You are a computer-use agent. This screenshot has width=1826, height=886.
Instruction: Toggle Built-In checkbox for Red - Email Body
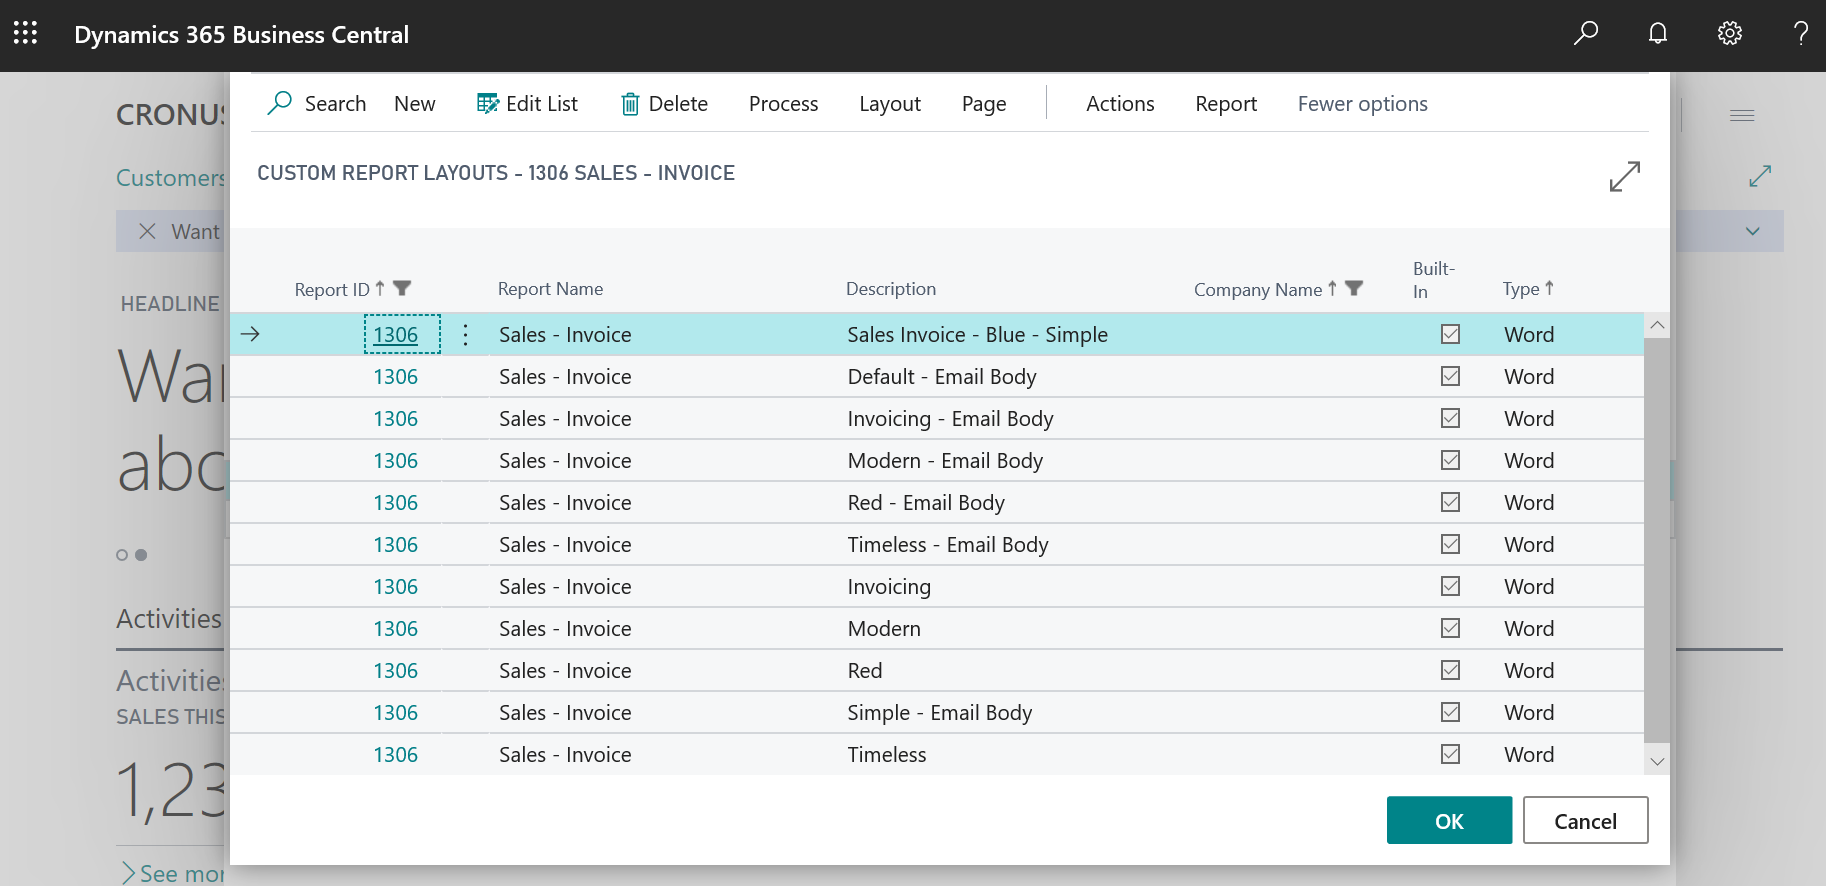click(x=1450, y=502)
